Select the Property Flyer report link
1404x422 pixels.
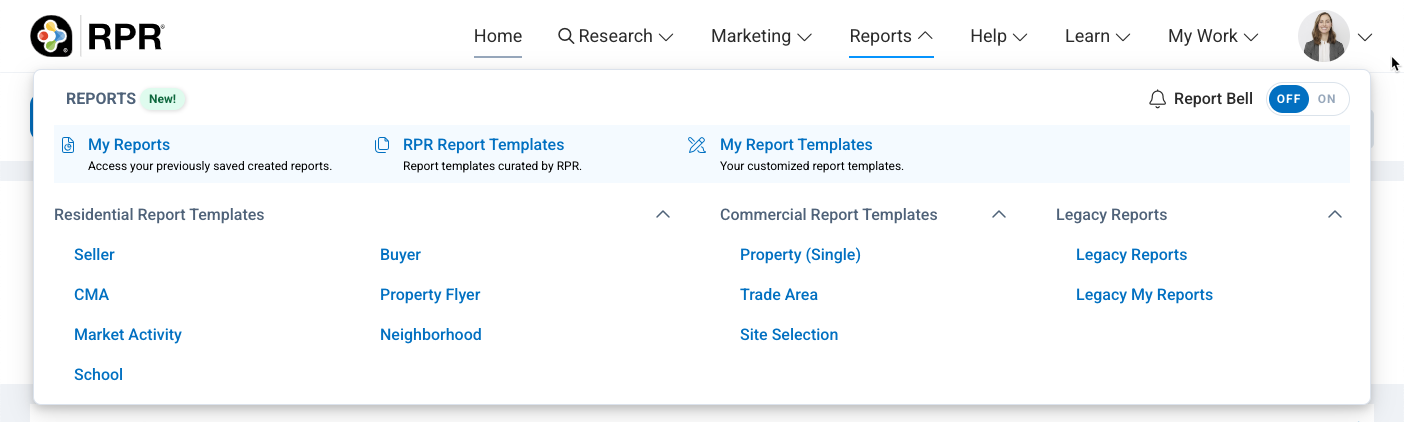click(430, 295)
